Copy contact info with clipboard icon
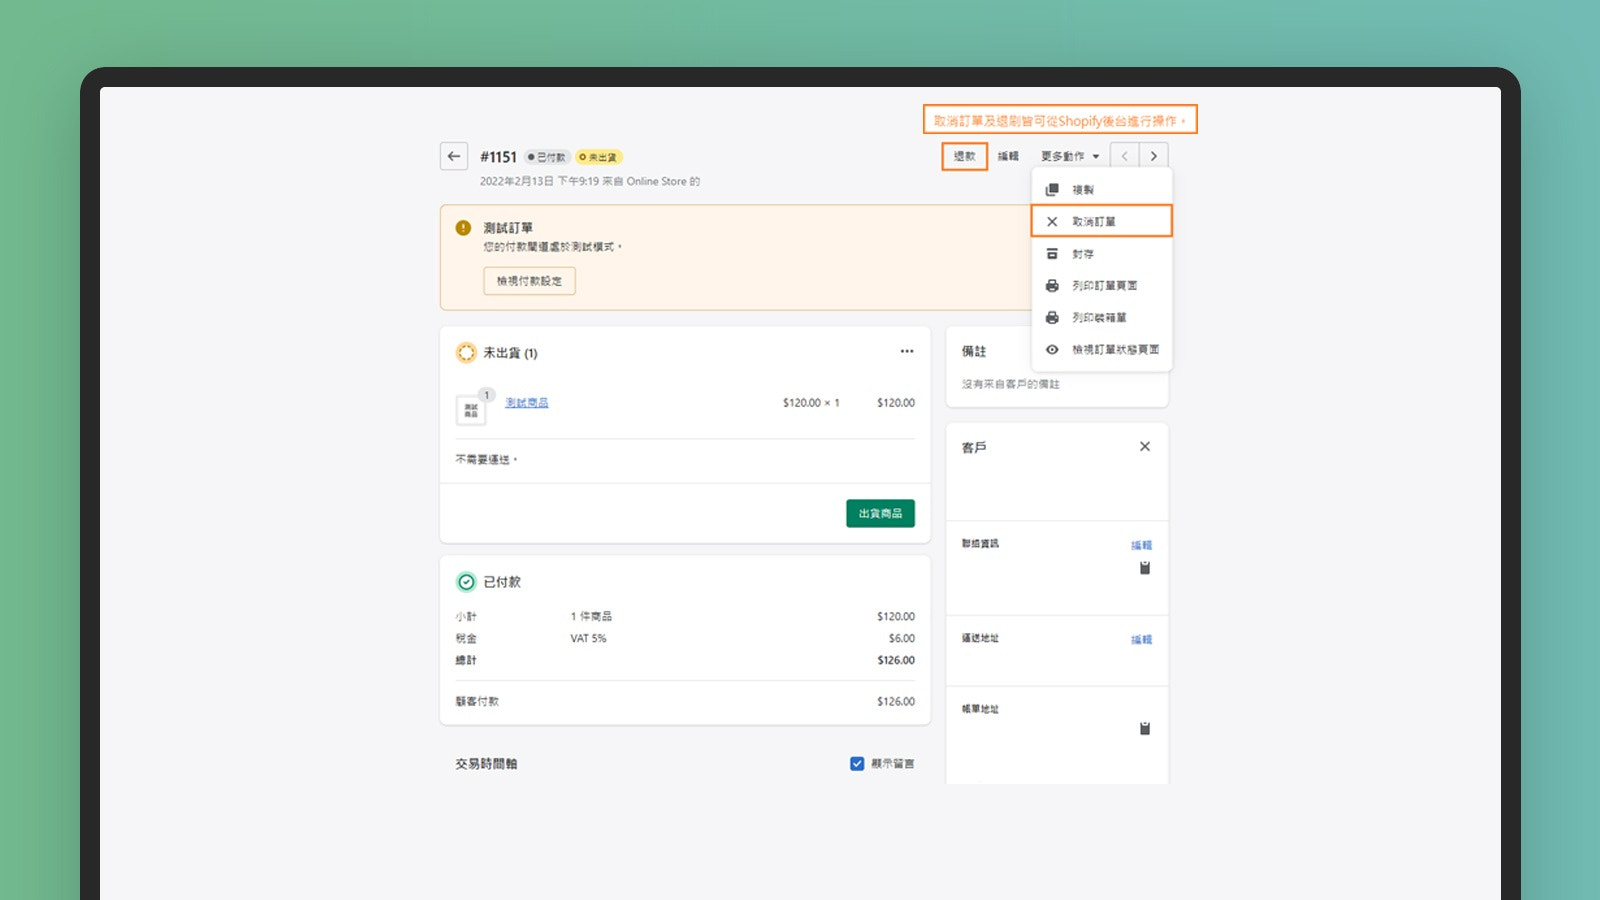This screenshot has height=900, width=1600. point(1145,568)
